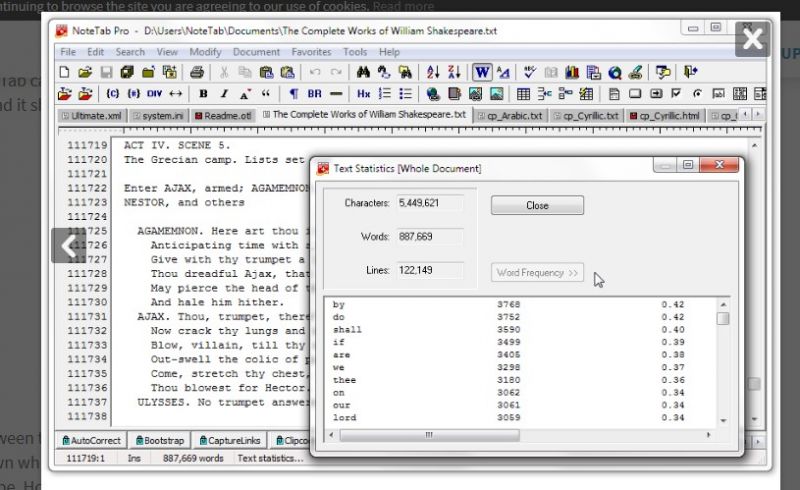
Task: Click the document tabs scroll-right arrow
Action: coord(758,114)
